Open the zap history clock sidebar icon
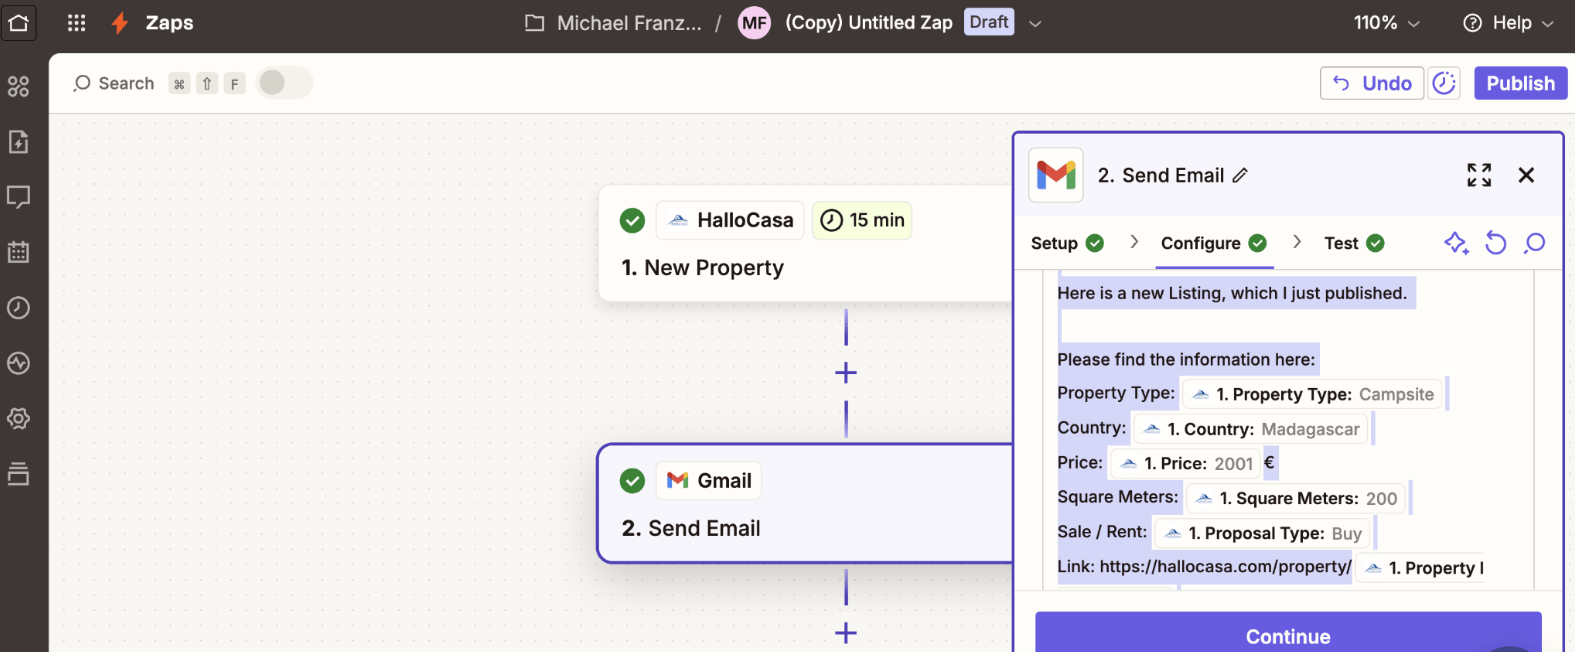Image resolution: width=1576 pixels, height=652 pixels. (19, 308)
